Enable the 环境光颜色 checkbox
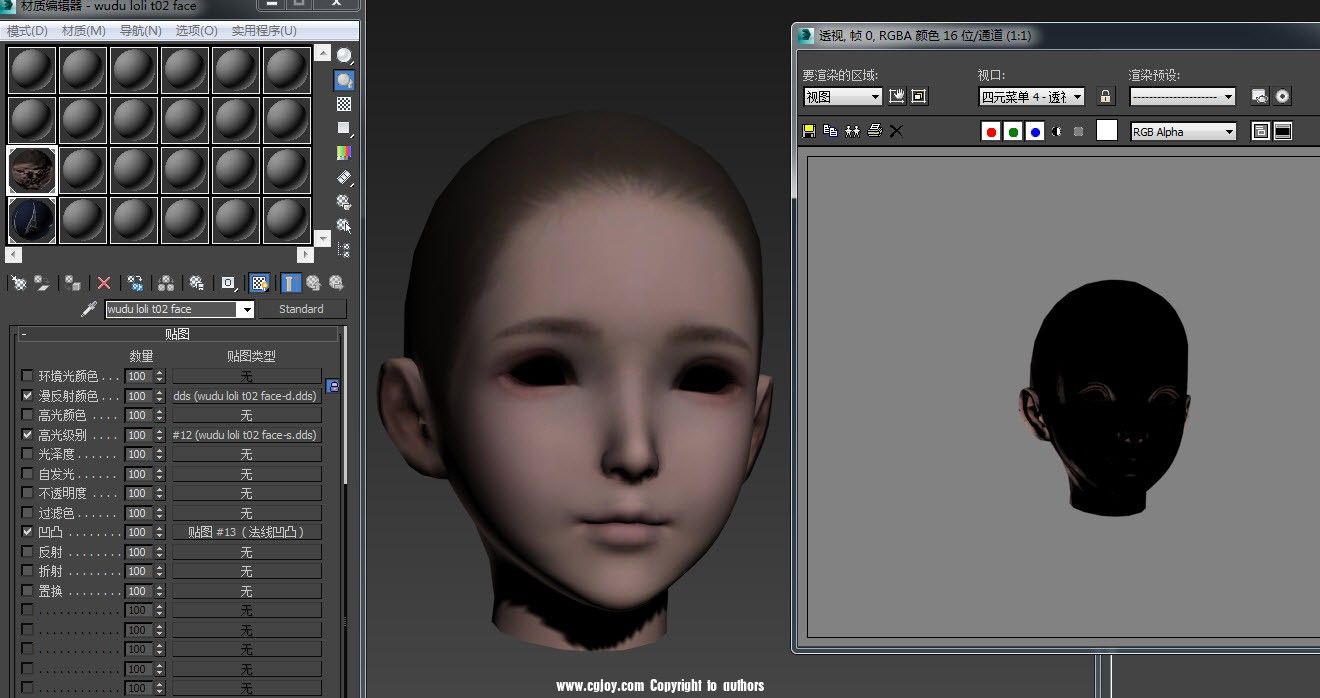This screenshot has height=698, width=1320. coord(26,376)
